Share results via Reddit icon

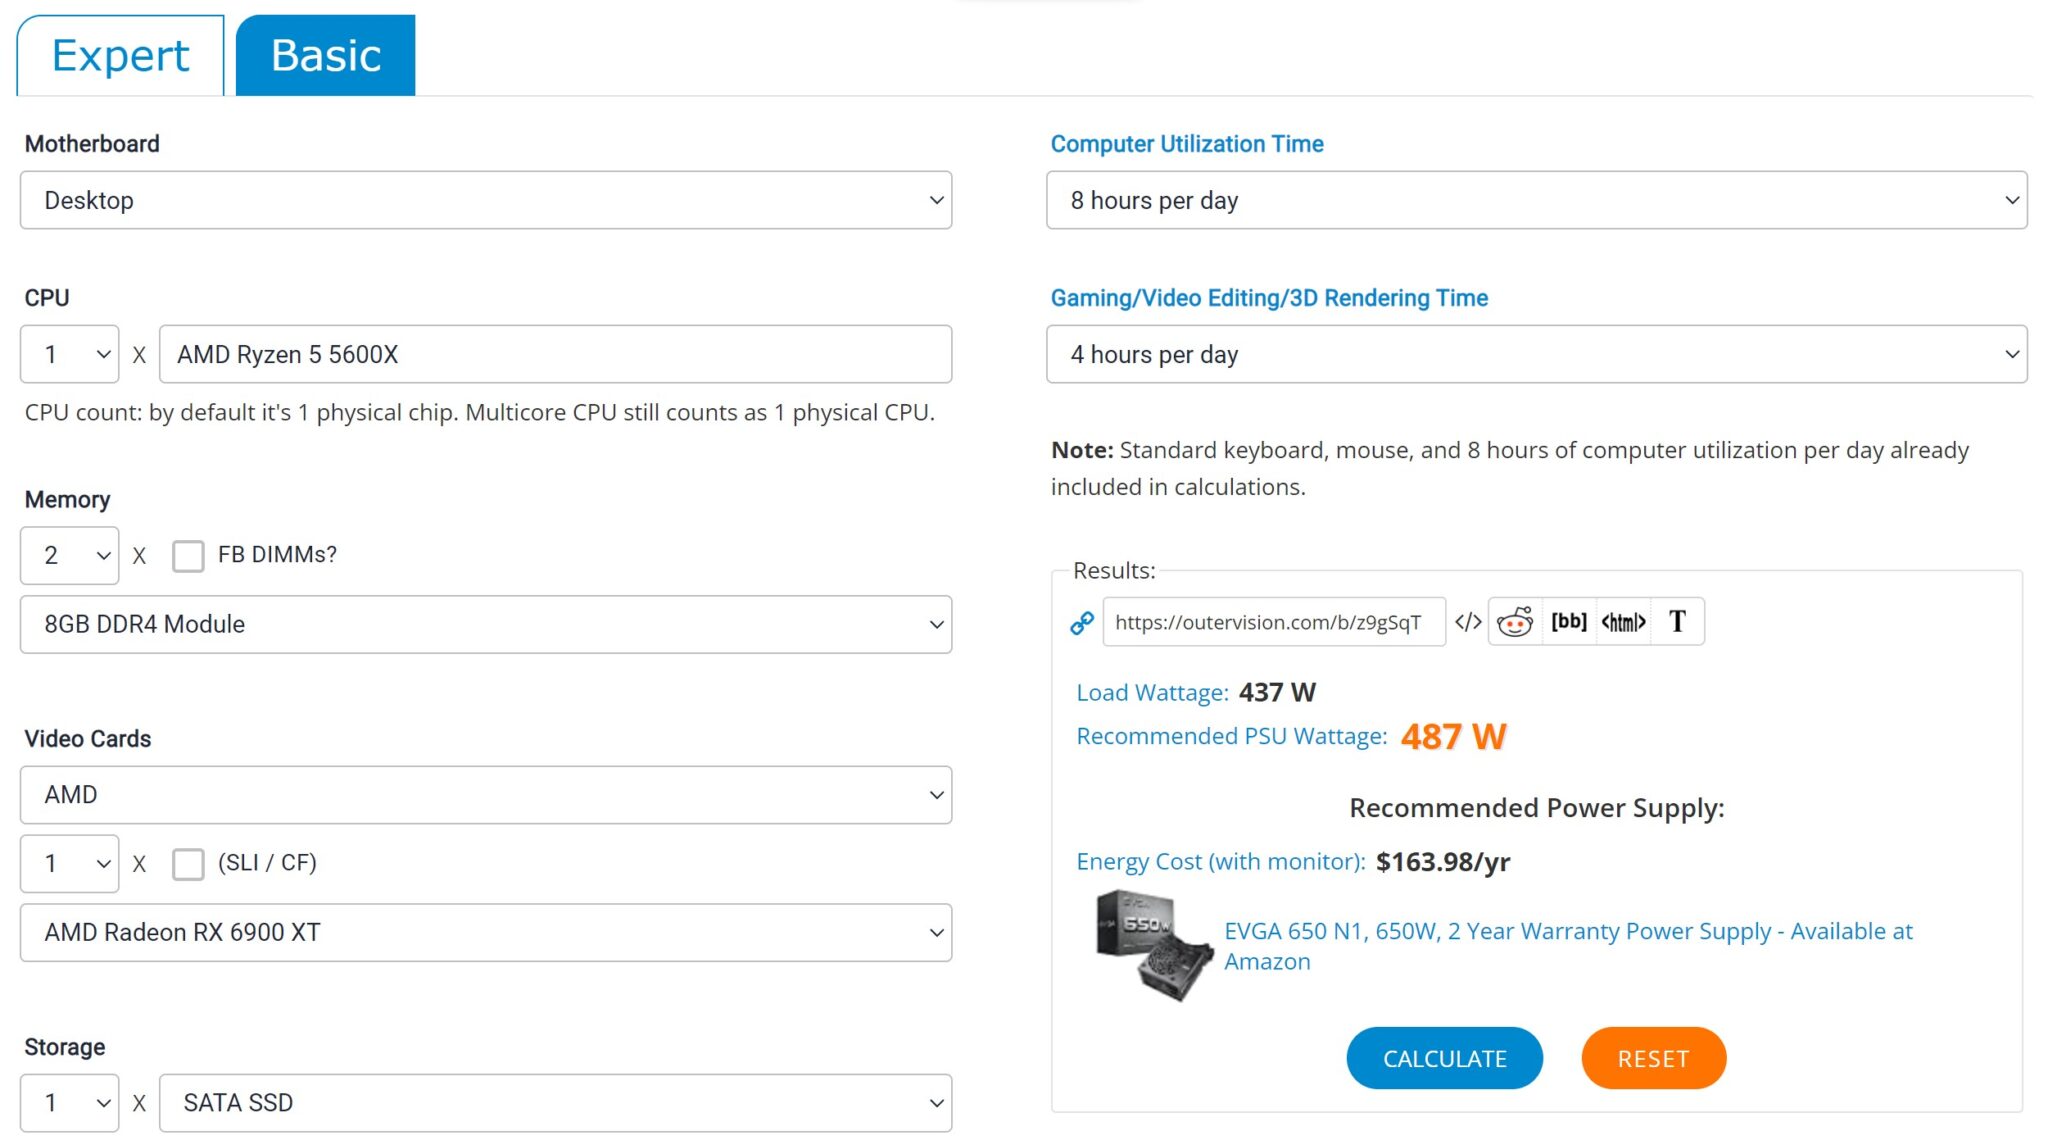[1515, 622]
